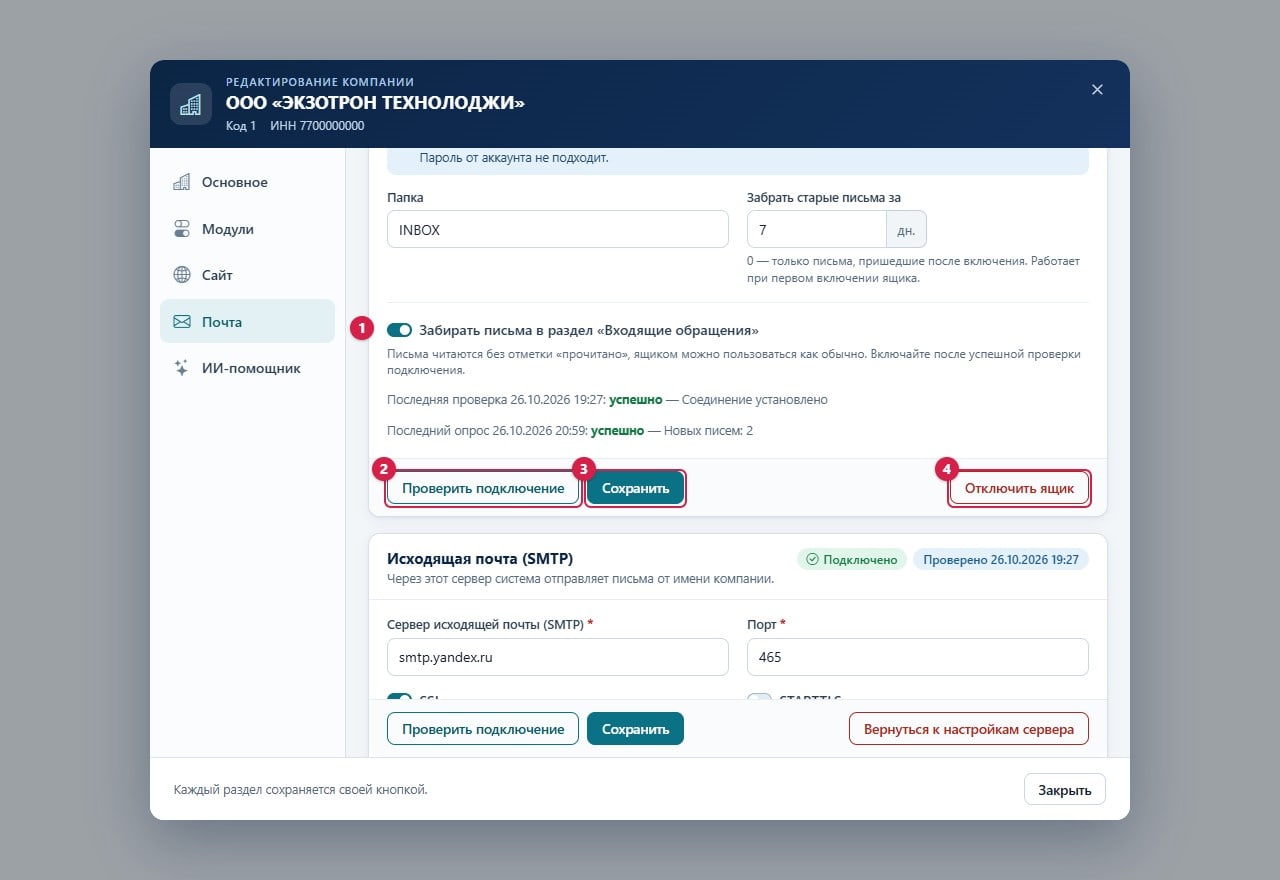Open the Основное section via its icon
This screenshot has height=880, width=1280.
tap(181, 182)
